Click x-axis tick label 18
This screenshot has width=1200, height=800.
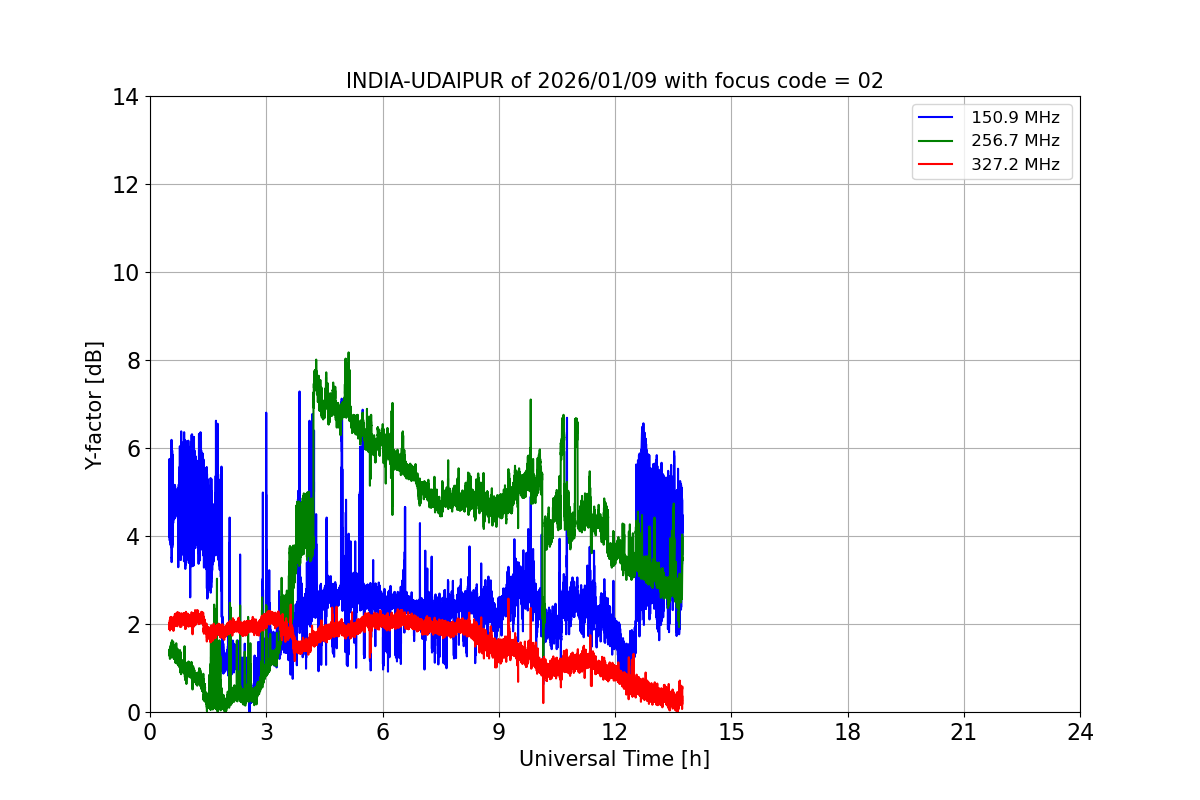click(848, 732)
